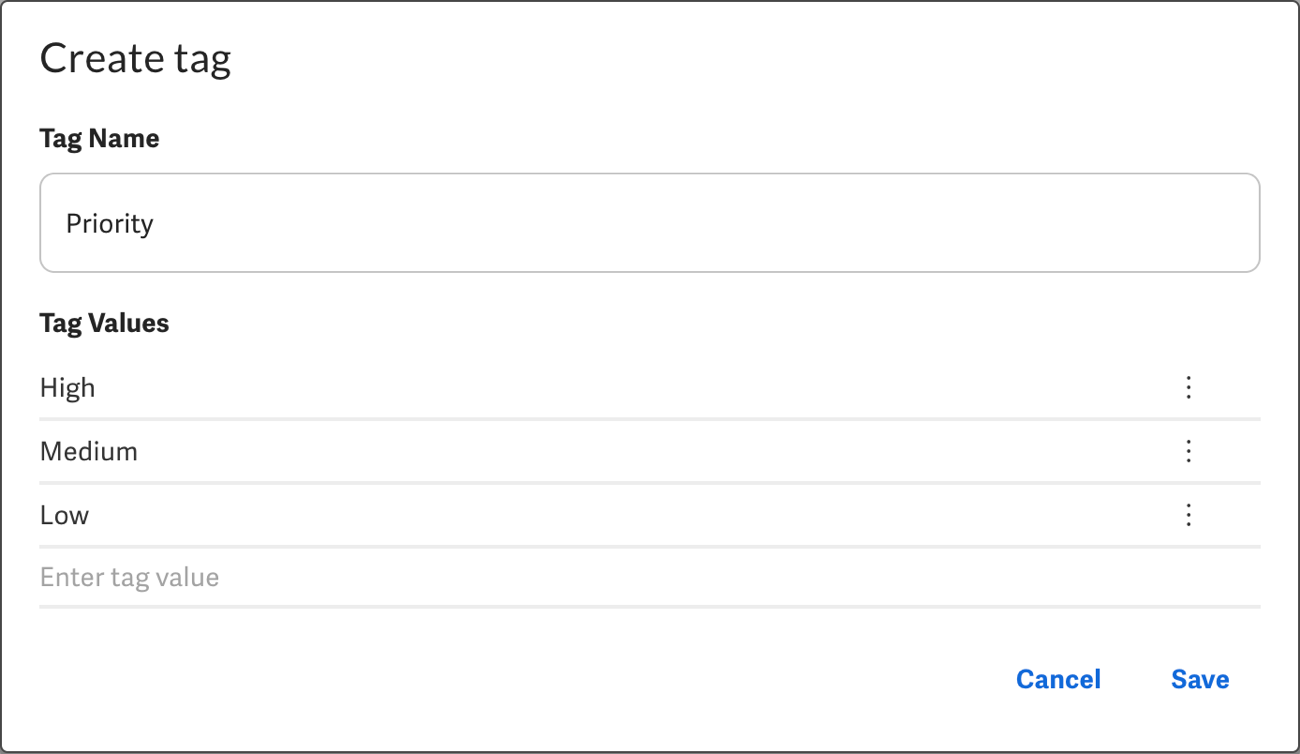
Task: Select the High tag value text
Action: coord(68,387)
